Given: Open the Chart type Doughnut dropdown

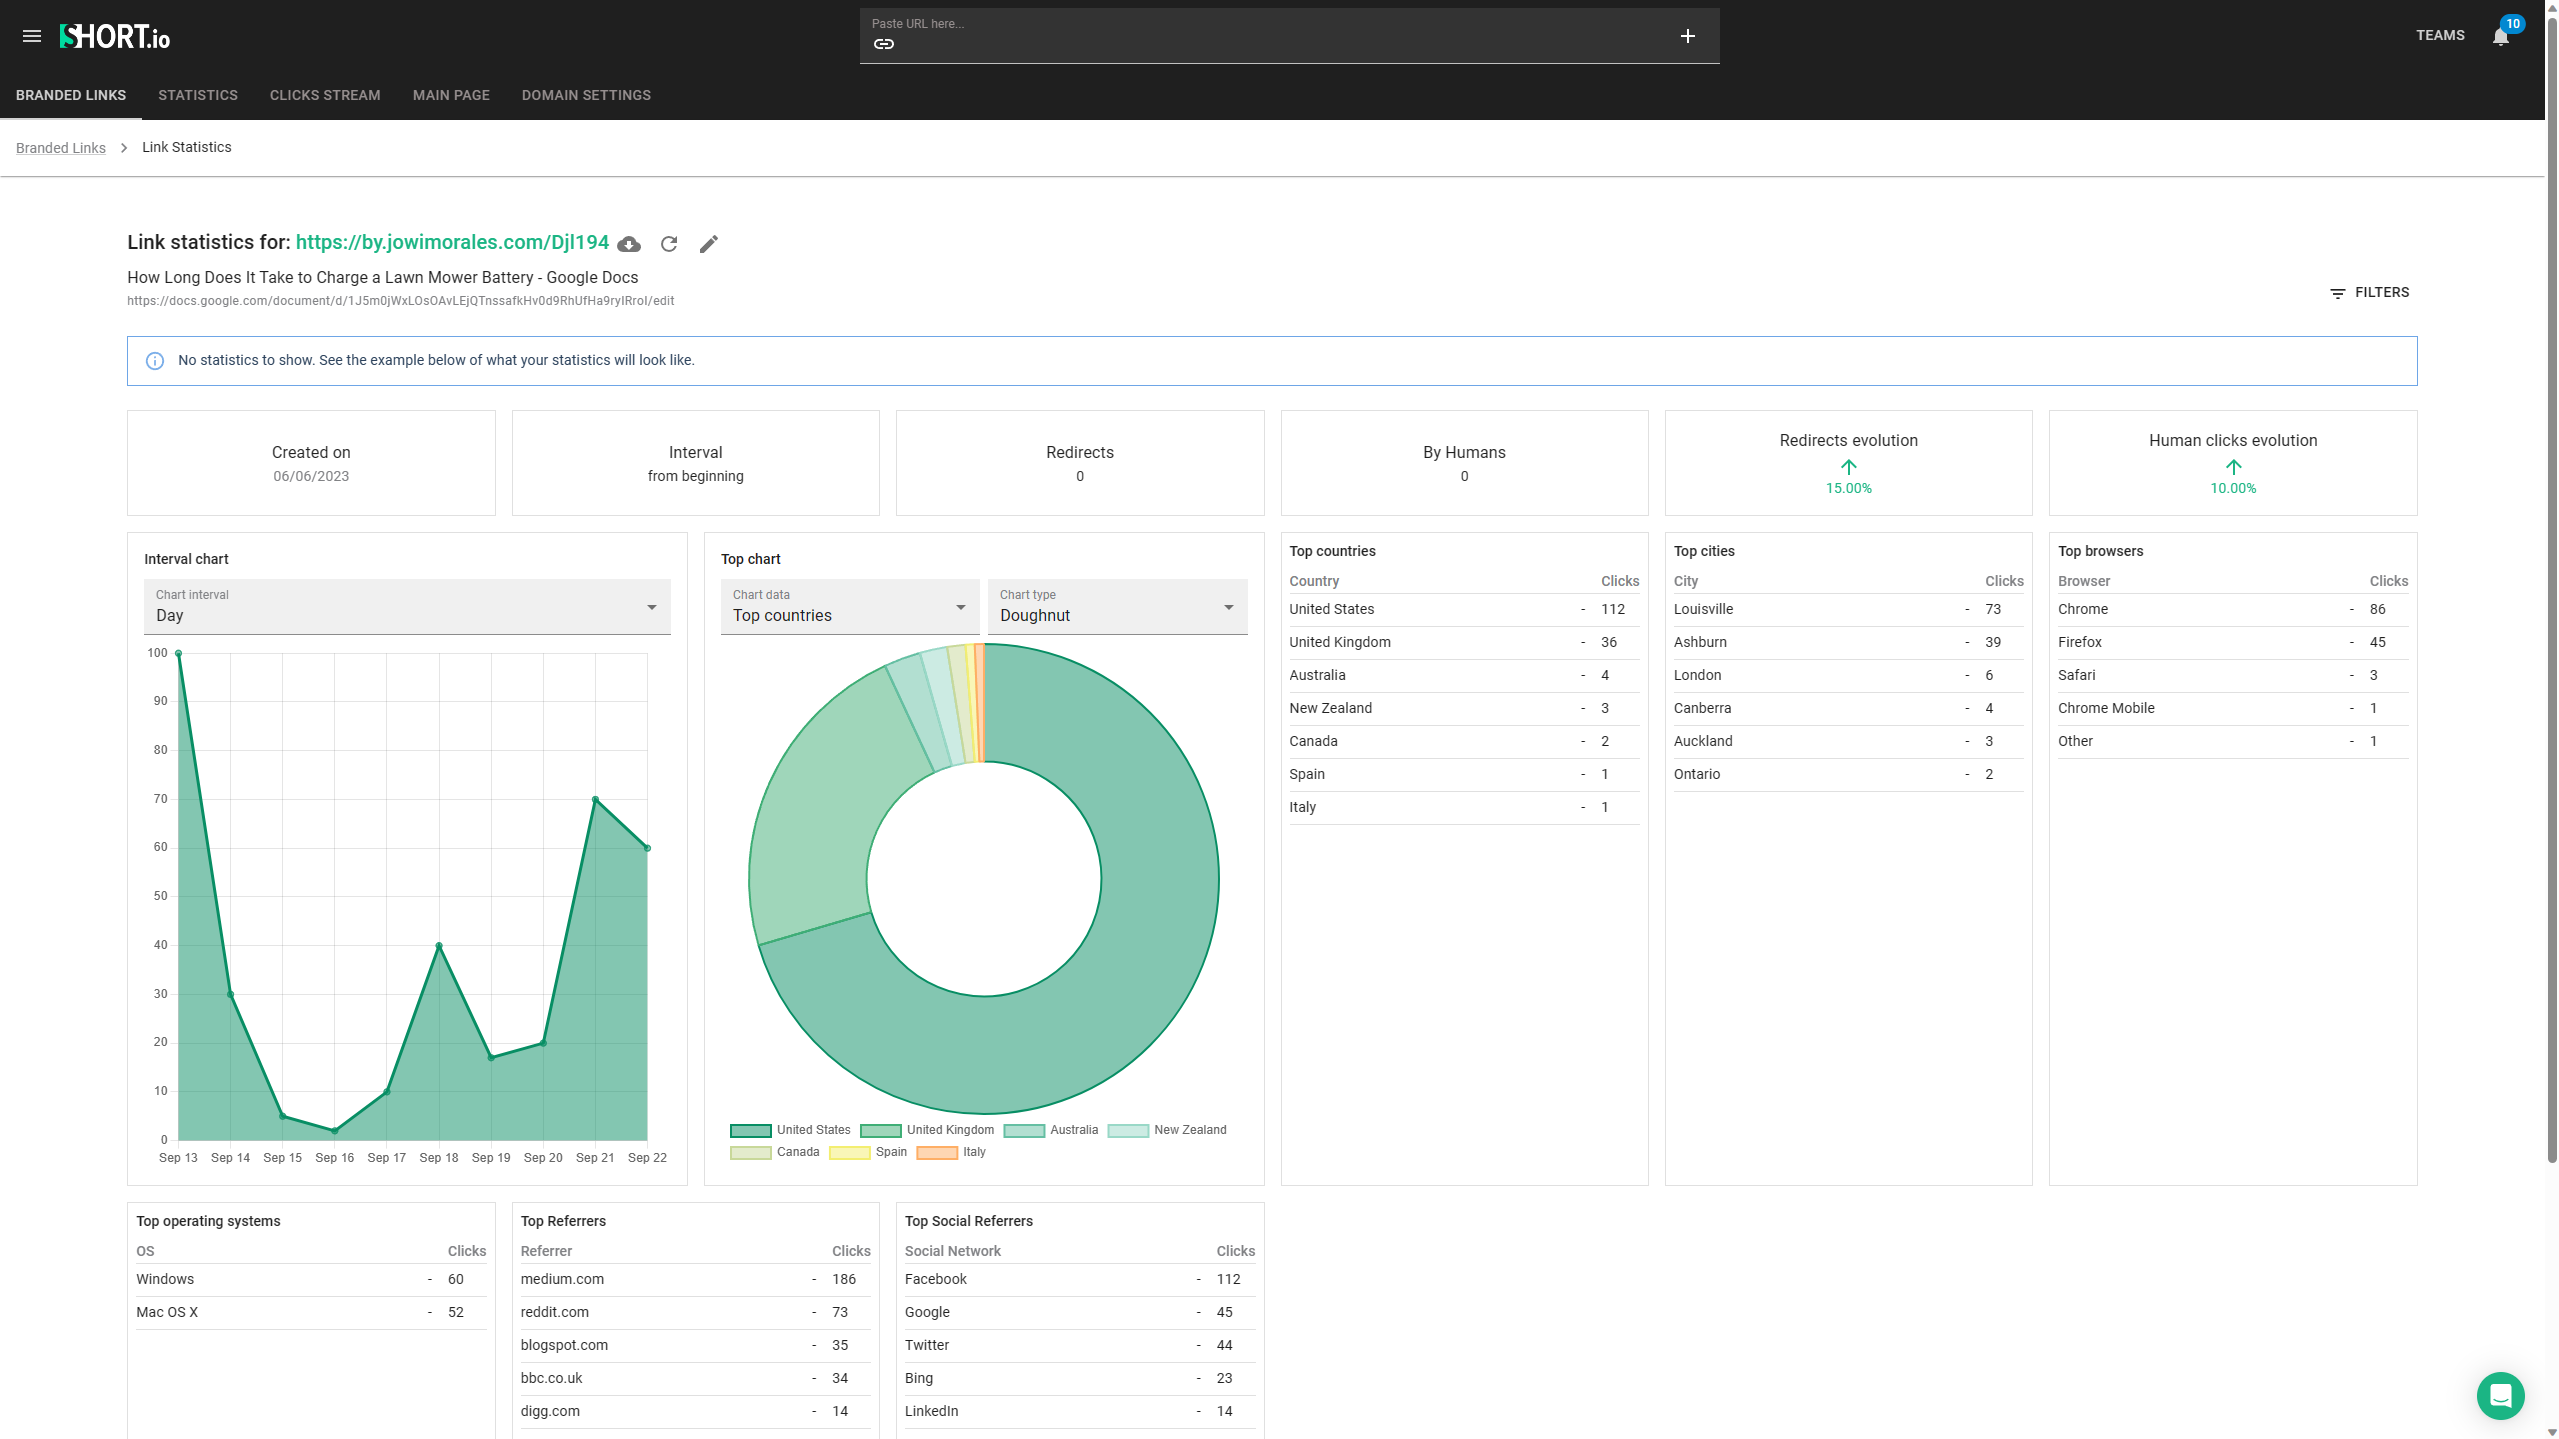Looking at the screenshot, I should click(x=1117, y=607).
